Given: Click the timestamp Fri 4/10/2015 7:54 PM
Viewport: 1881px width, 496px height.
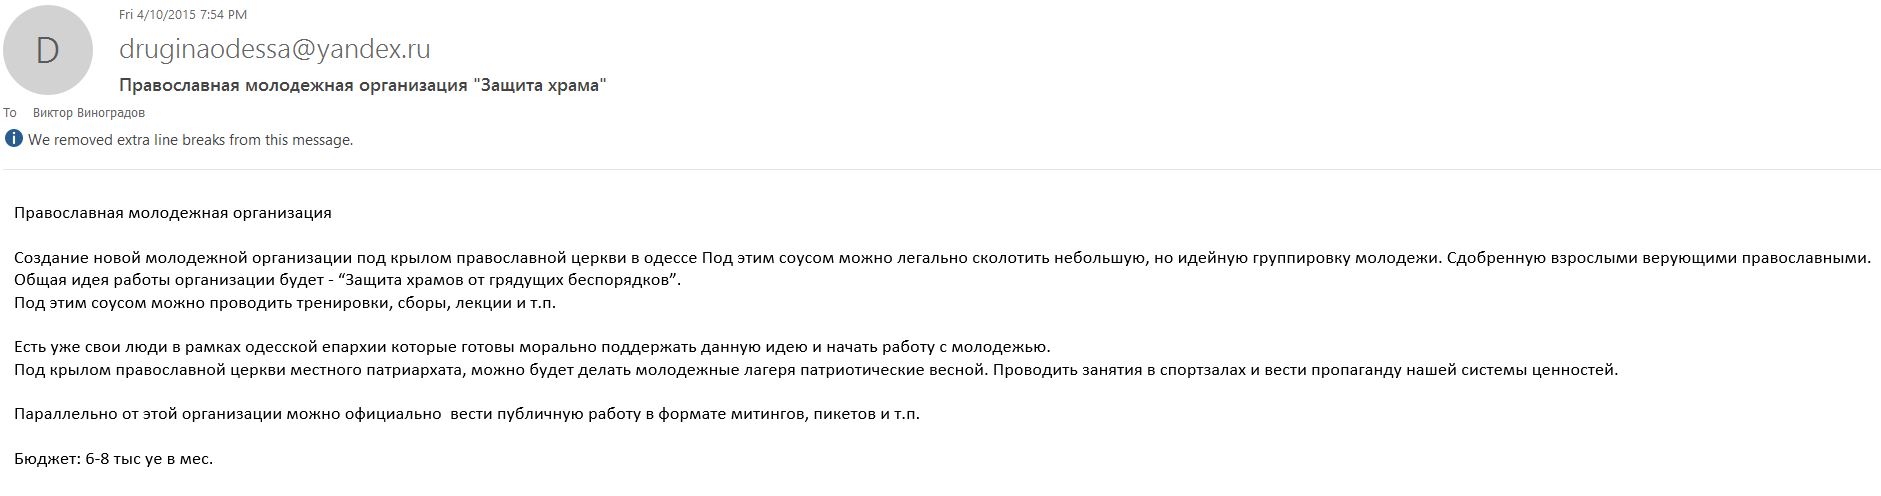Looking at the screenshot, I should 183,15.
